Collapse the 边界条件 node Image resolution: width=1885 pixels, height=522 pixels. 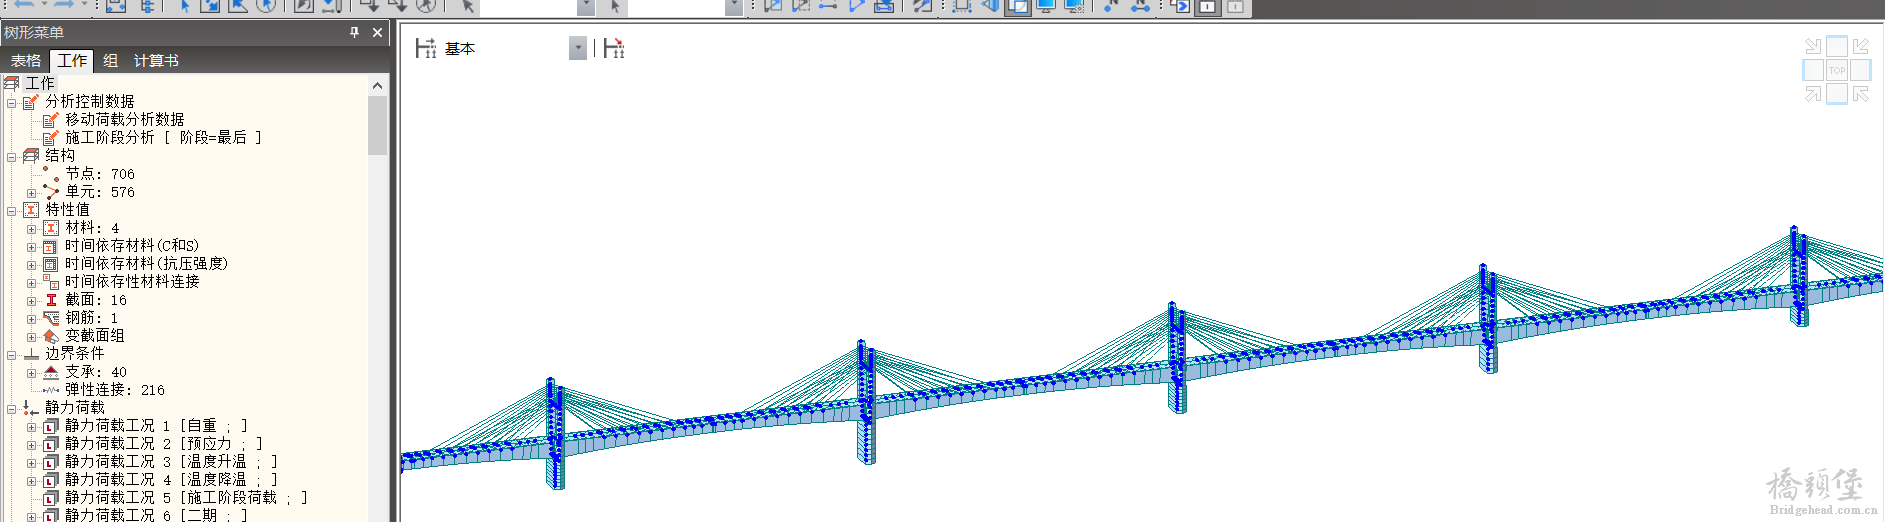pyautogui.click(x=12, y=354)
